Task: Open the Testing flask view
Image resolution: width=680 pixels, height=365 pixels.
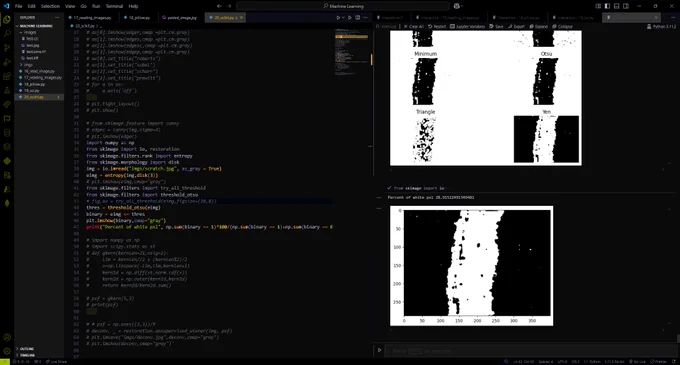Action: click(x=7, y=91)
